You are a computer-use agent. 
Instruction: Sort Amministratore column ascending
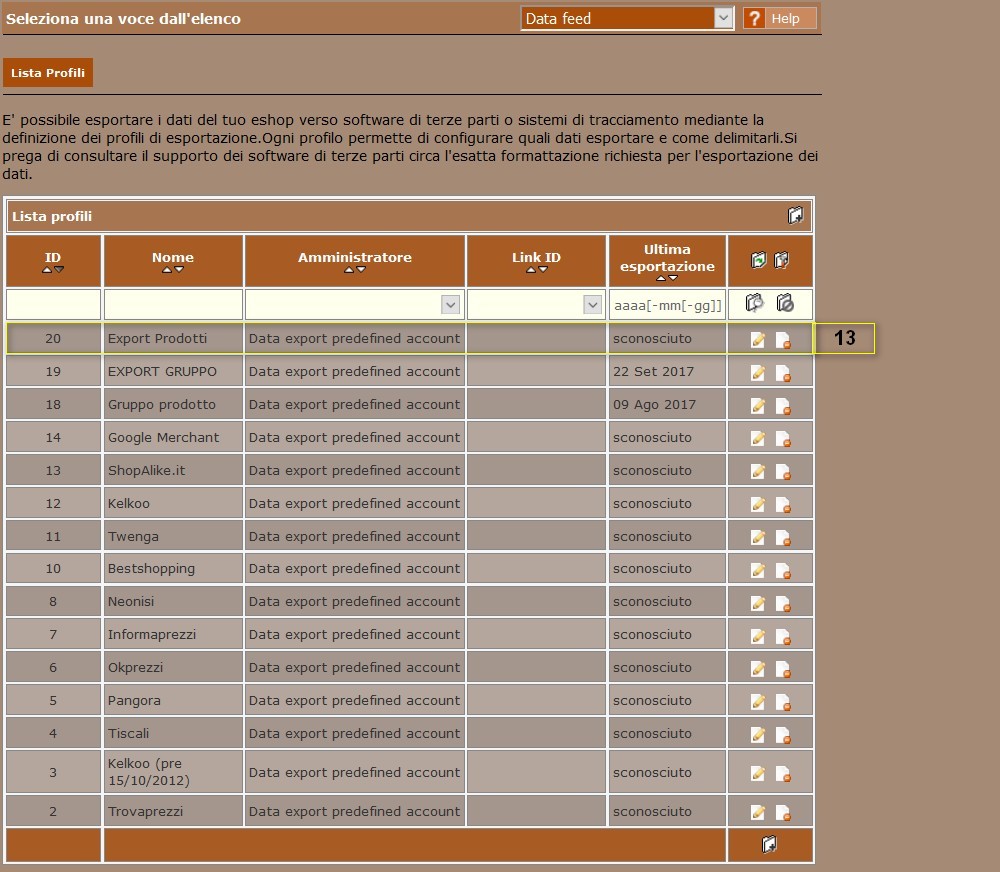pos(349,270)
